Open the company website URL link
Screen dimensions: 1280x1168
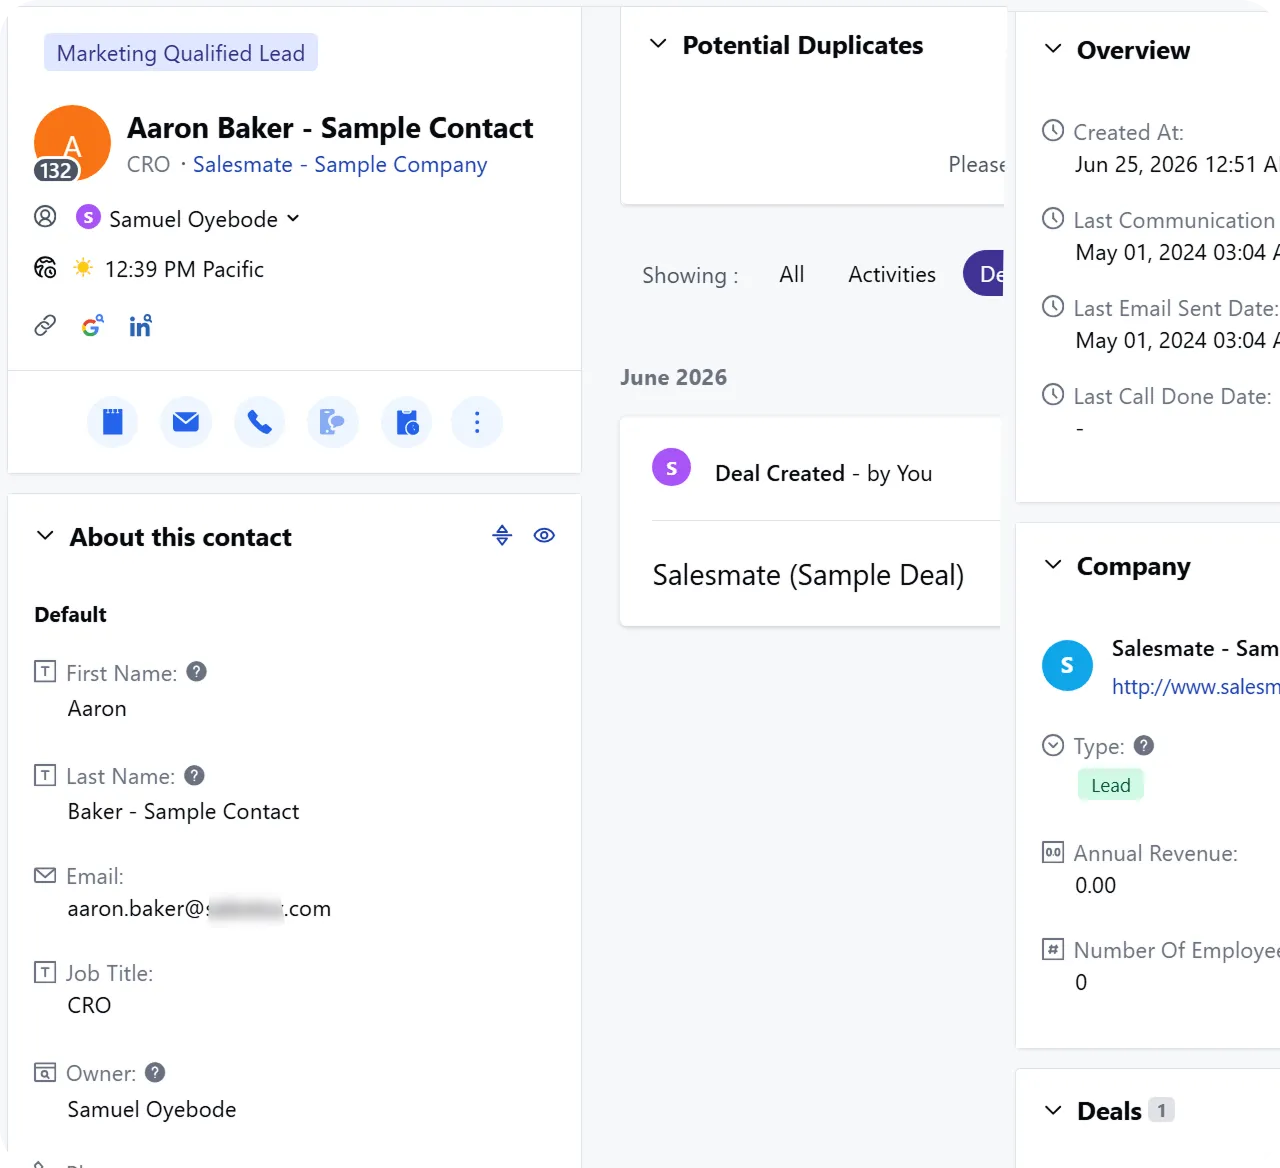(x=1196, y=687)
